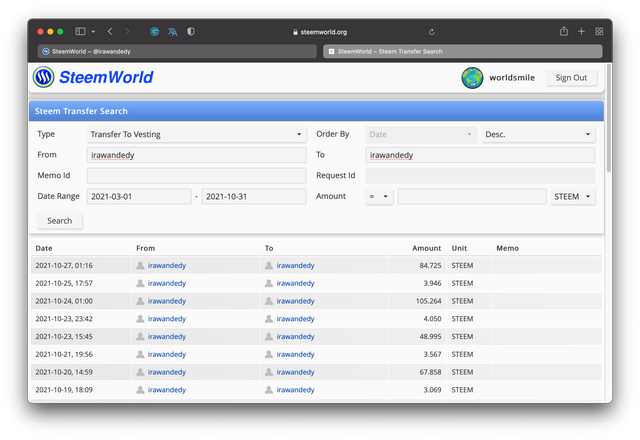Click the steemworld.org address bar

pyautogui.click(x=320, y=32)
